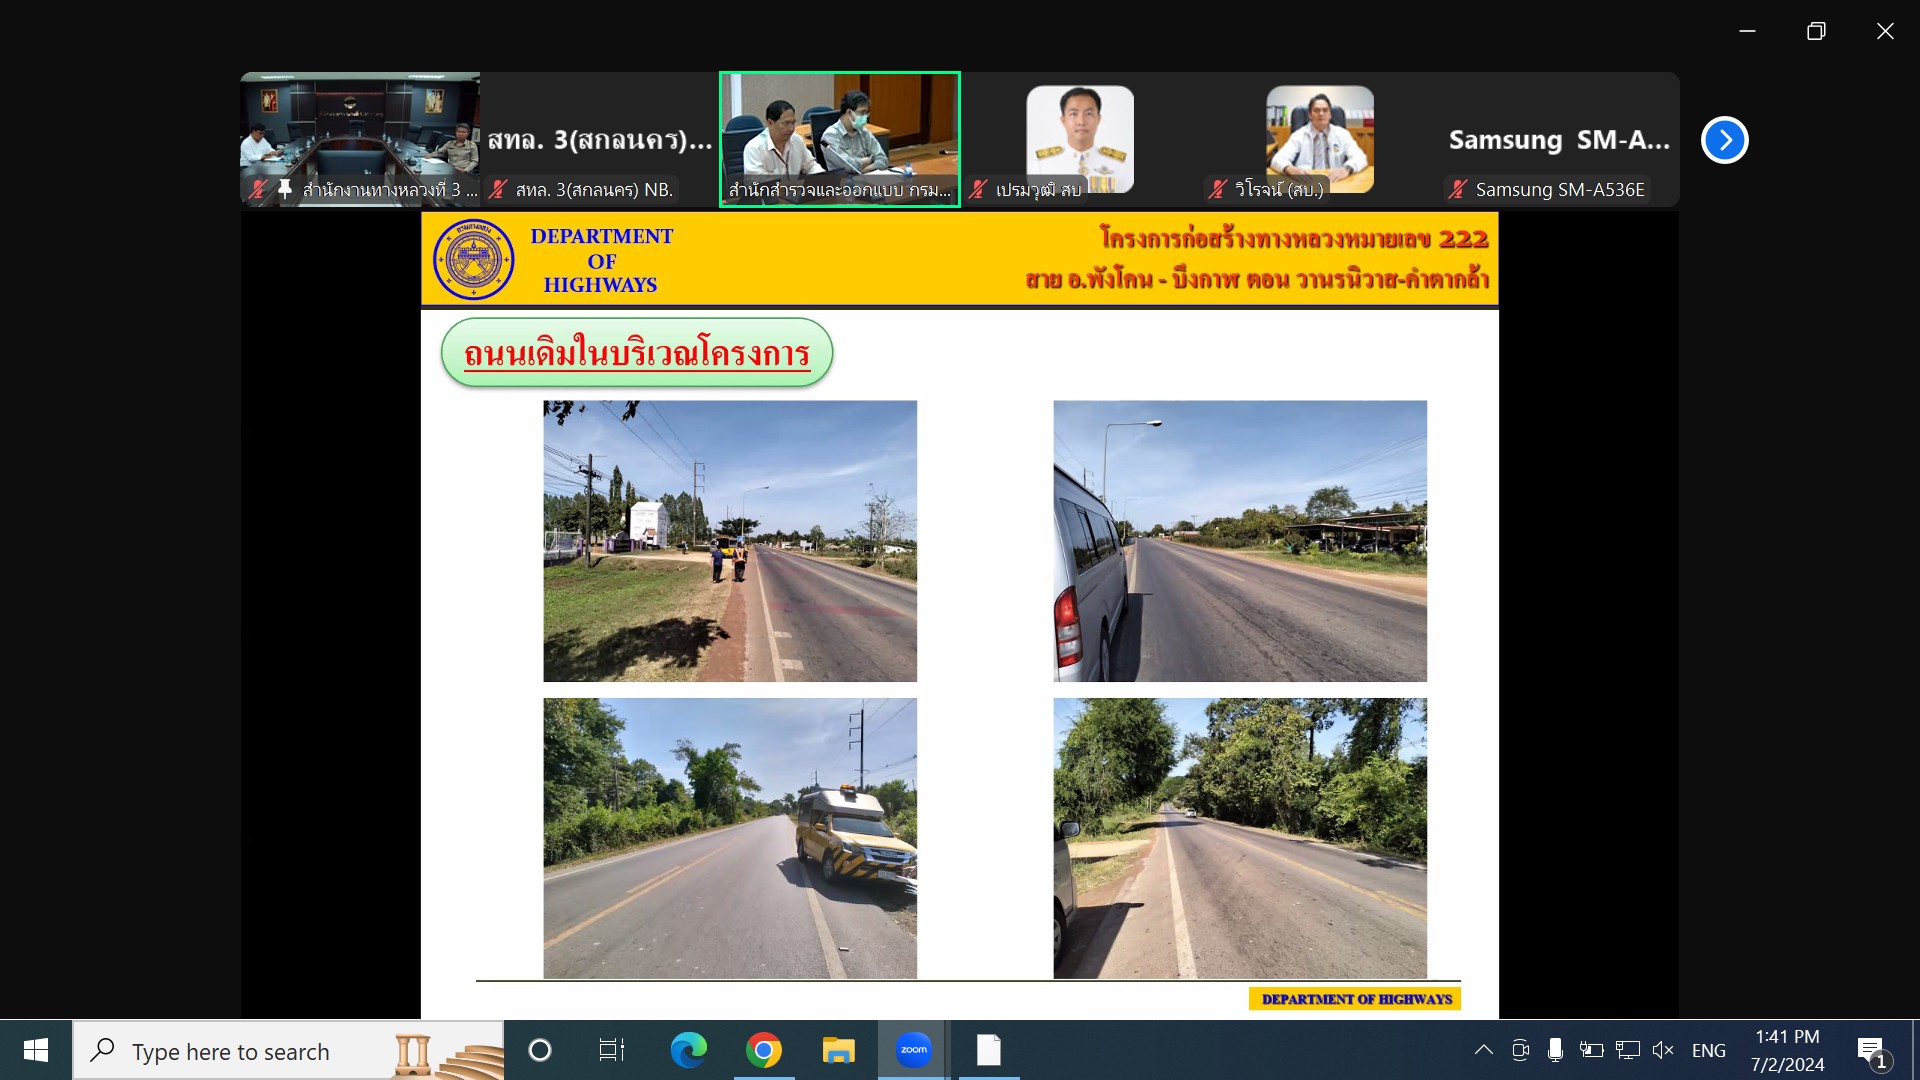The width and height of the screenshot is (1920, 1080).
Task: Launch Google Chrome from taskbar
Action: coord(764,1050)
